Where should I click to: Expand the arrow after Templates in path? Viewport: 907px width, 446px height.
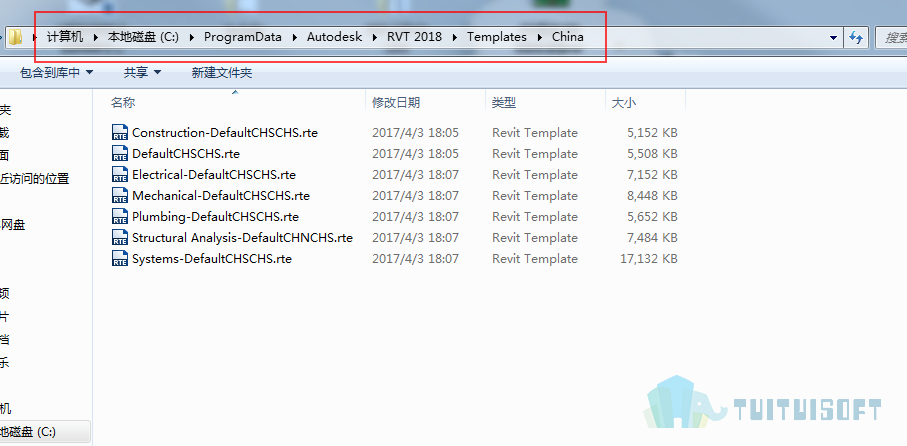pyautogui.click(x=539, y=37)
